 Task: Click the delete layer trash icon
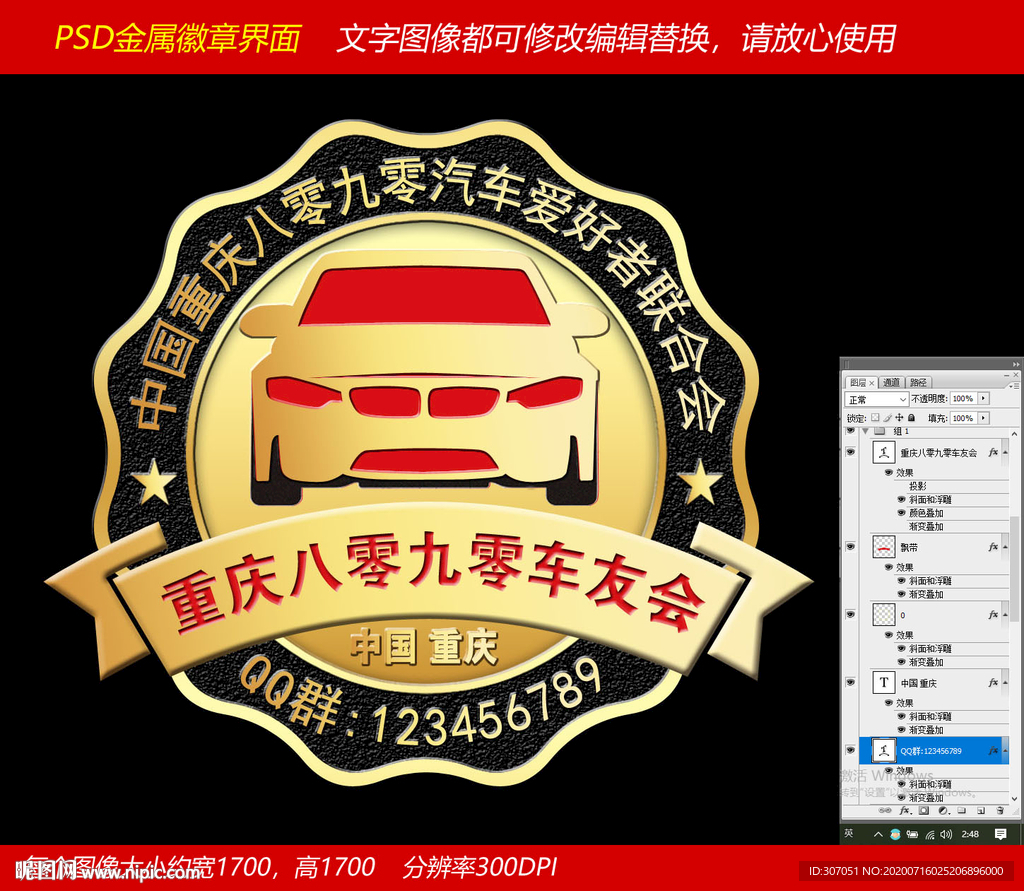coord(1000,810)
